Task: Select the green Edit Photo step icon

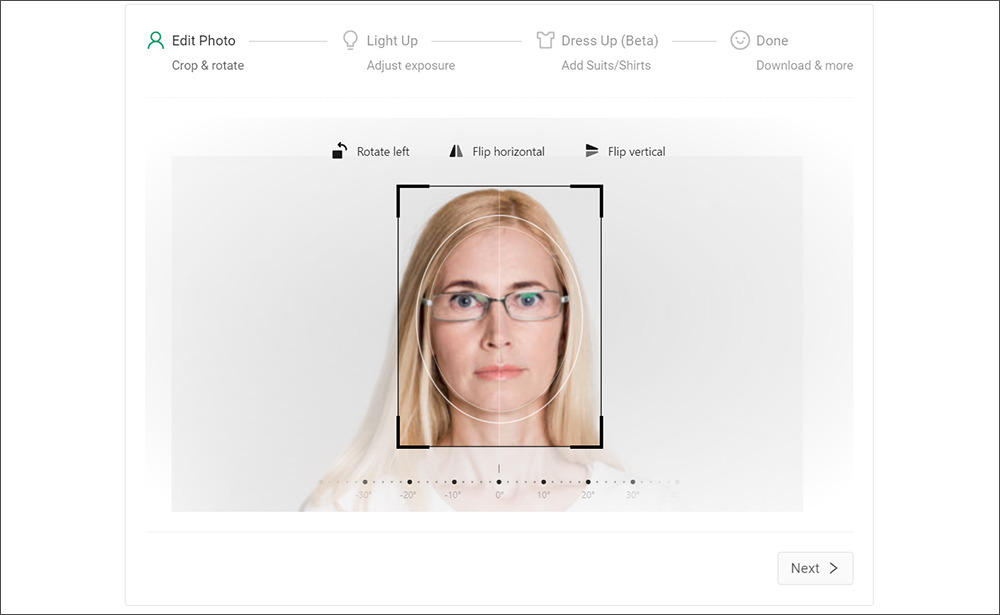Action: coord(154,39)
